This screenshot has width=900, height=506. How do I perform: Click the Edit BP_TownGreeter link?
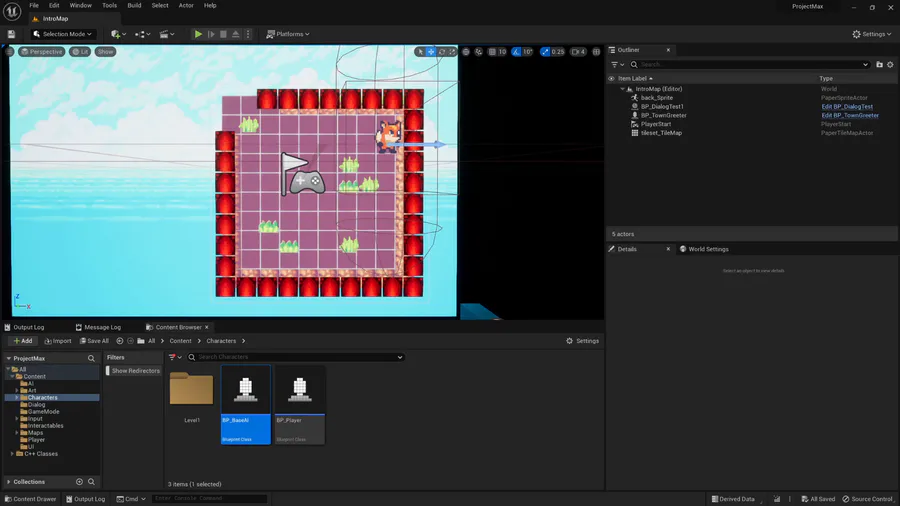[x=849, y=115]
